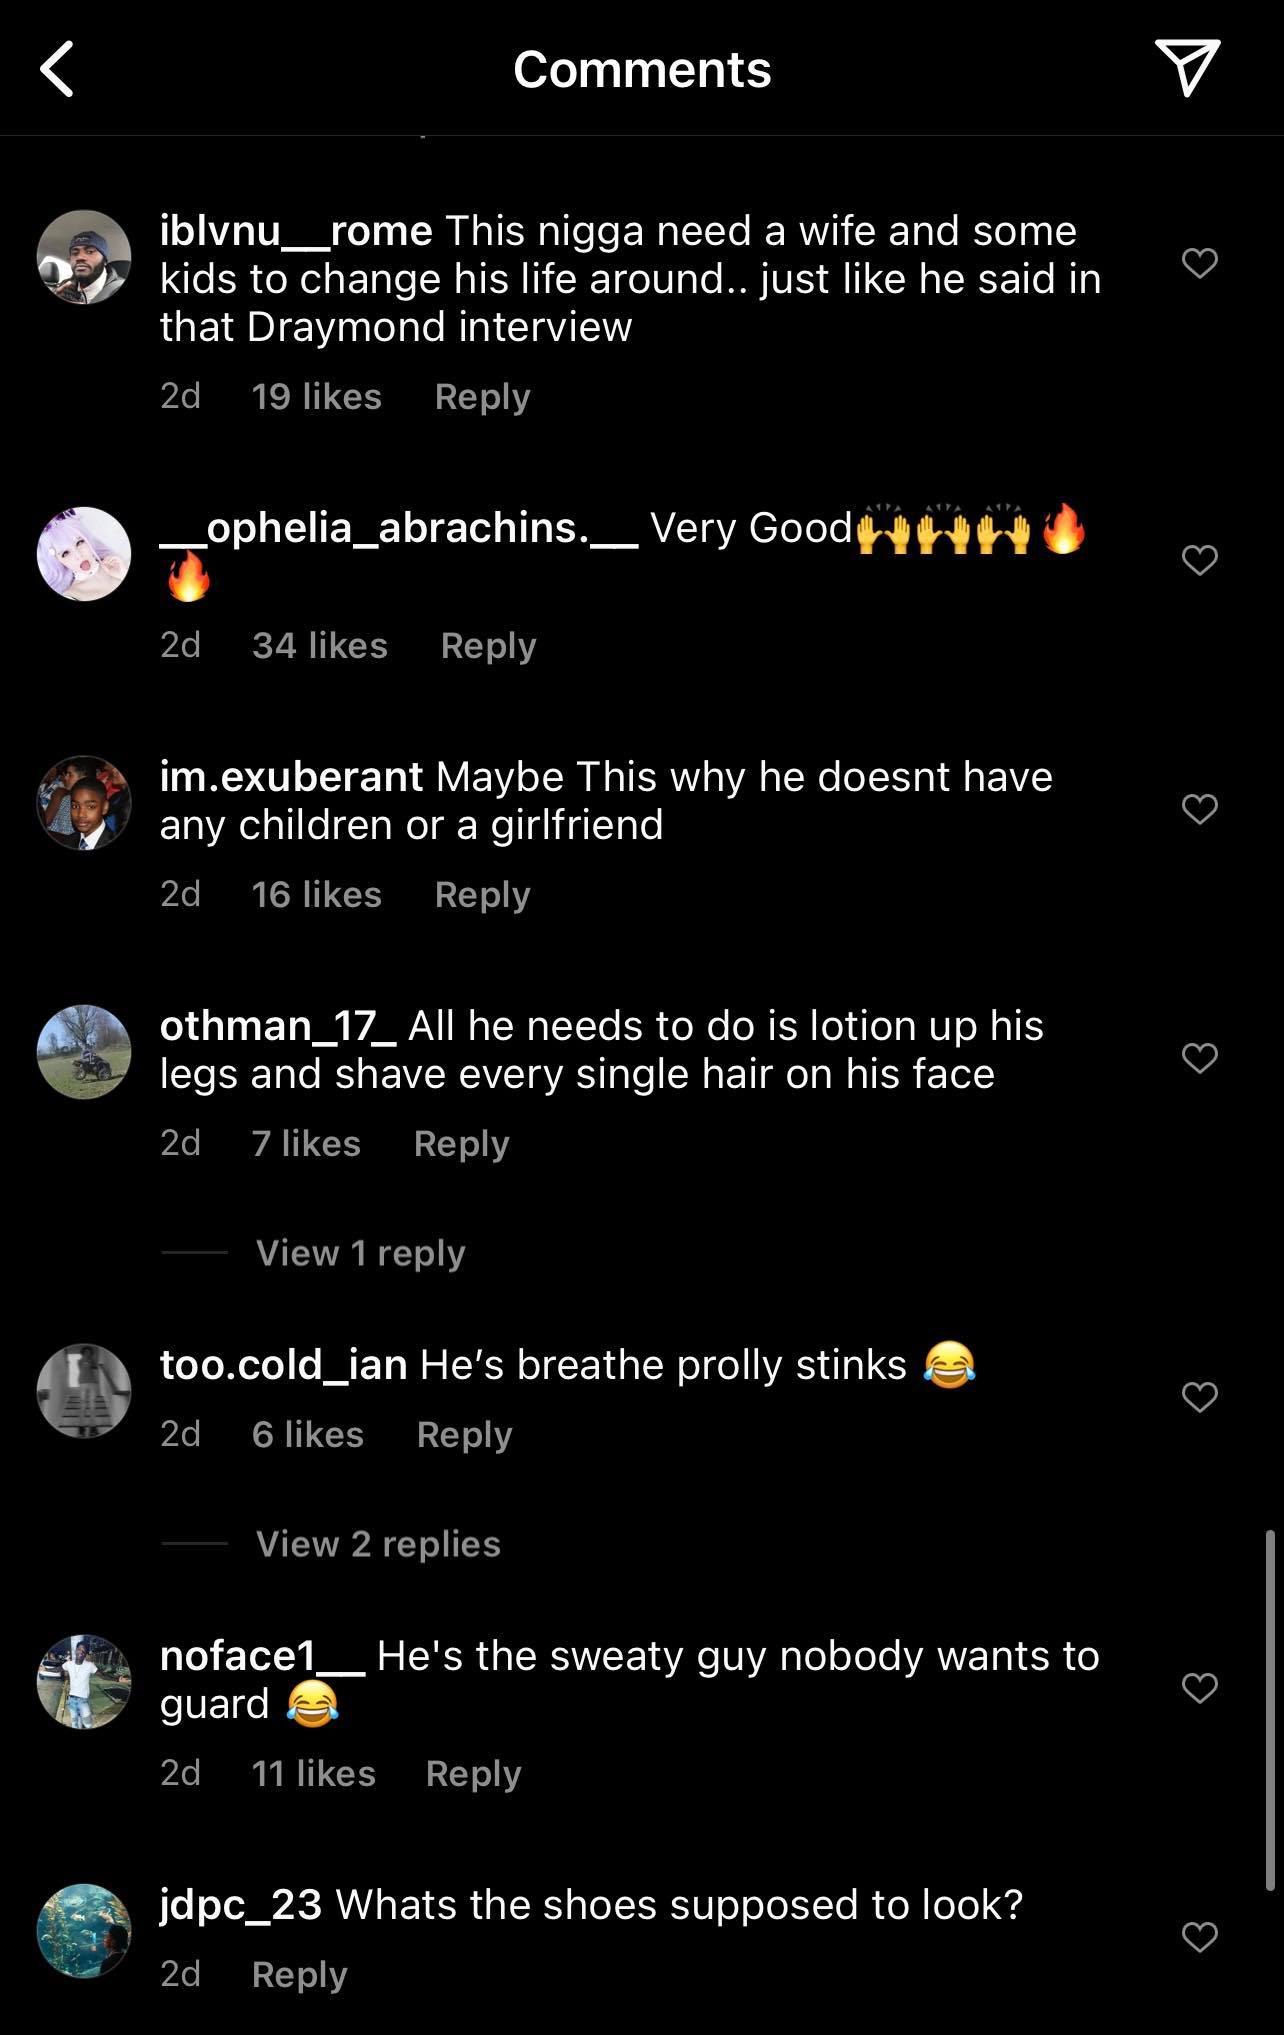Tap heart on too.cold_ian comment
The width and height of the screenshot is (1284, 2035).
pyautogui.click(x=1199, y=1396)
